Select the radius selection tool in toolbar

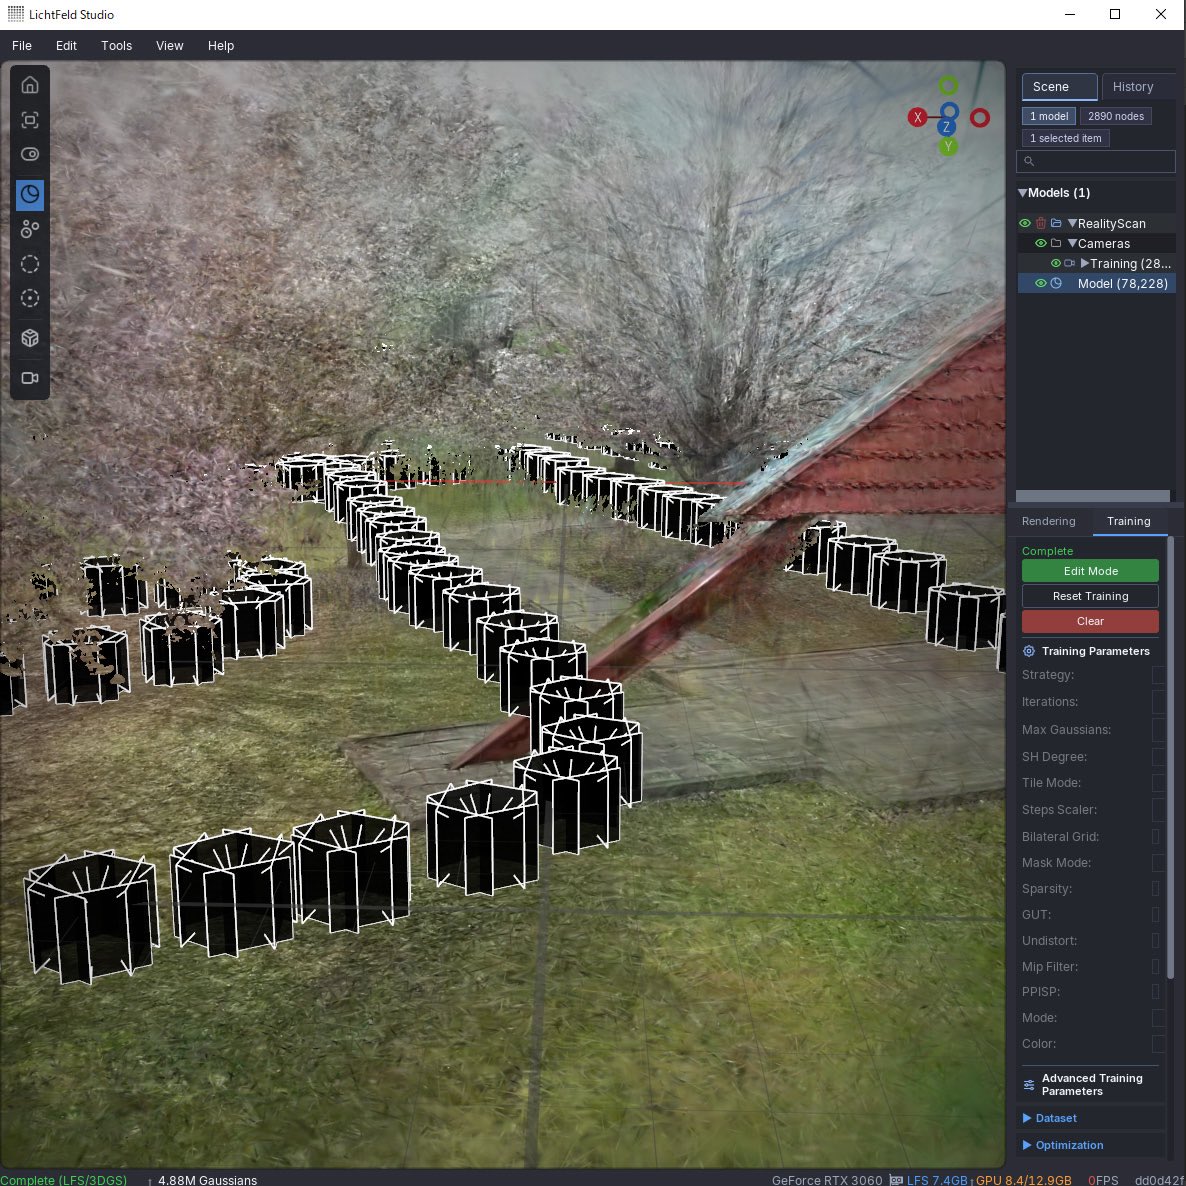pos(29,297)
